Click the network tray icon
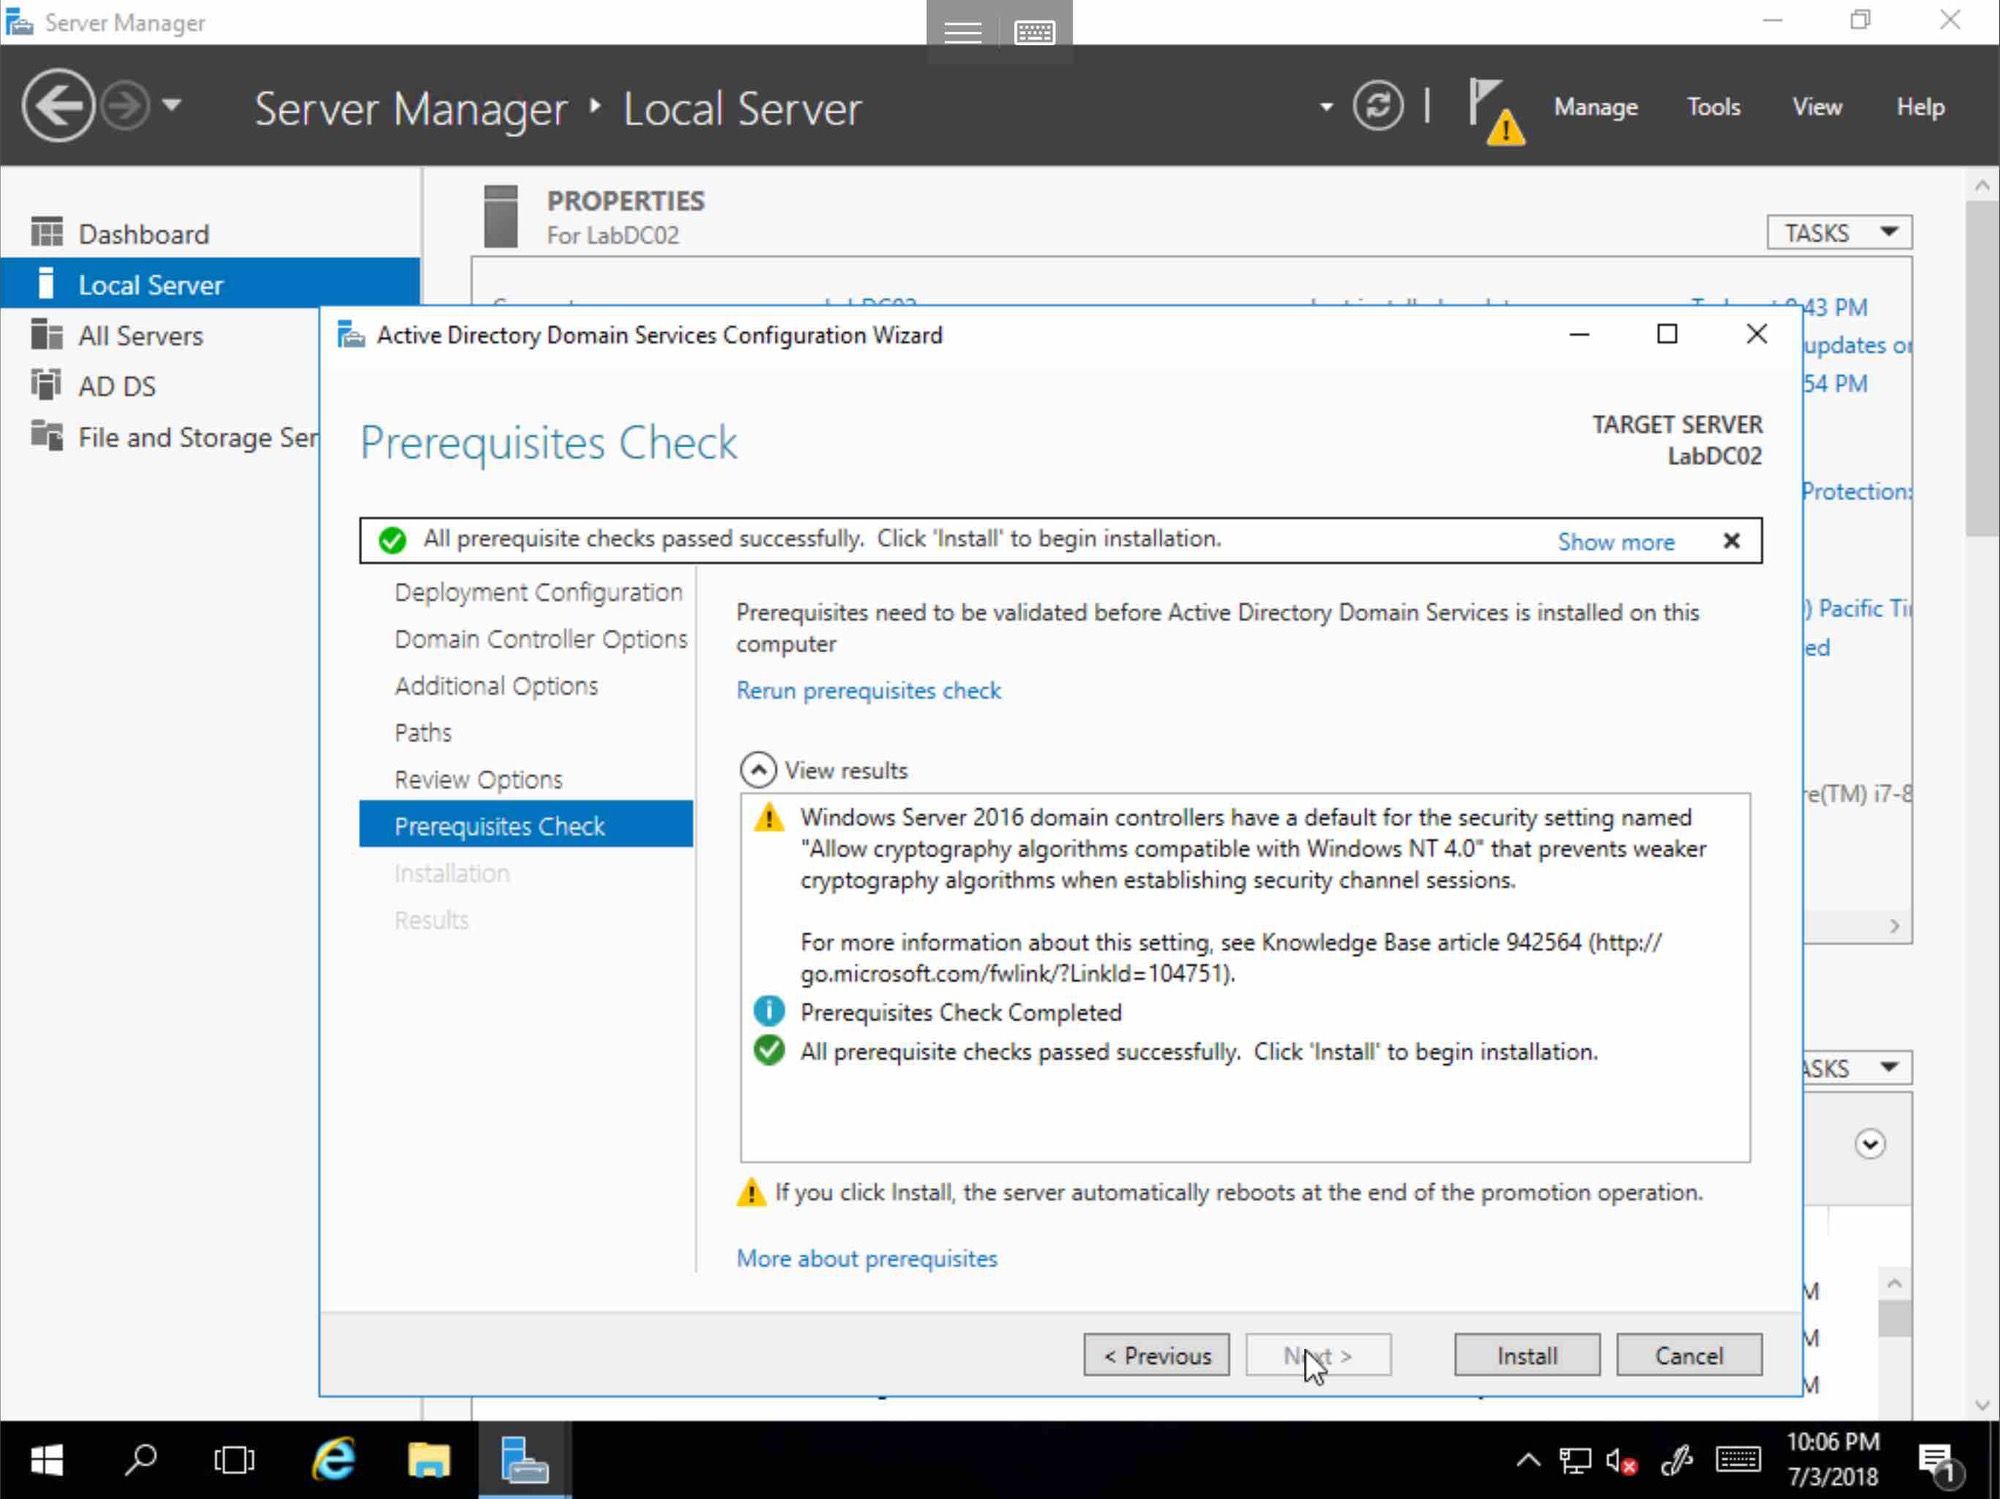The image size is (2000, 1499). click(x=1576, y=1461)
